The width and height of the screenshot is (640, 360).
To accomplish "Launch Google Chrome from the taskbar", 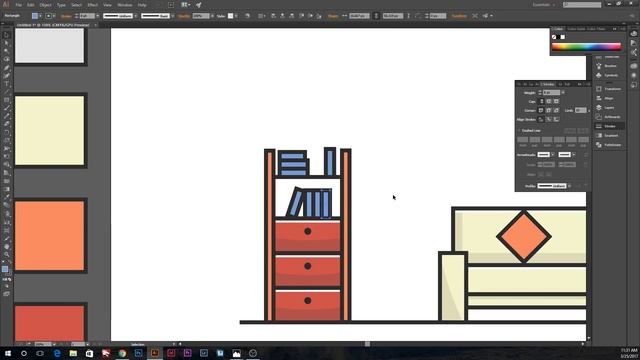I will pos(122,353).
